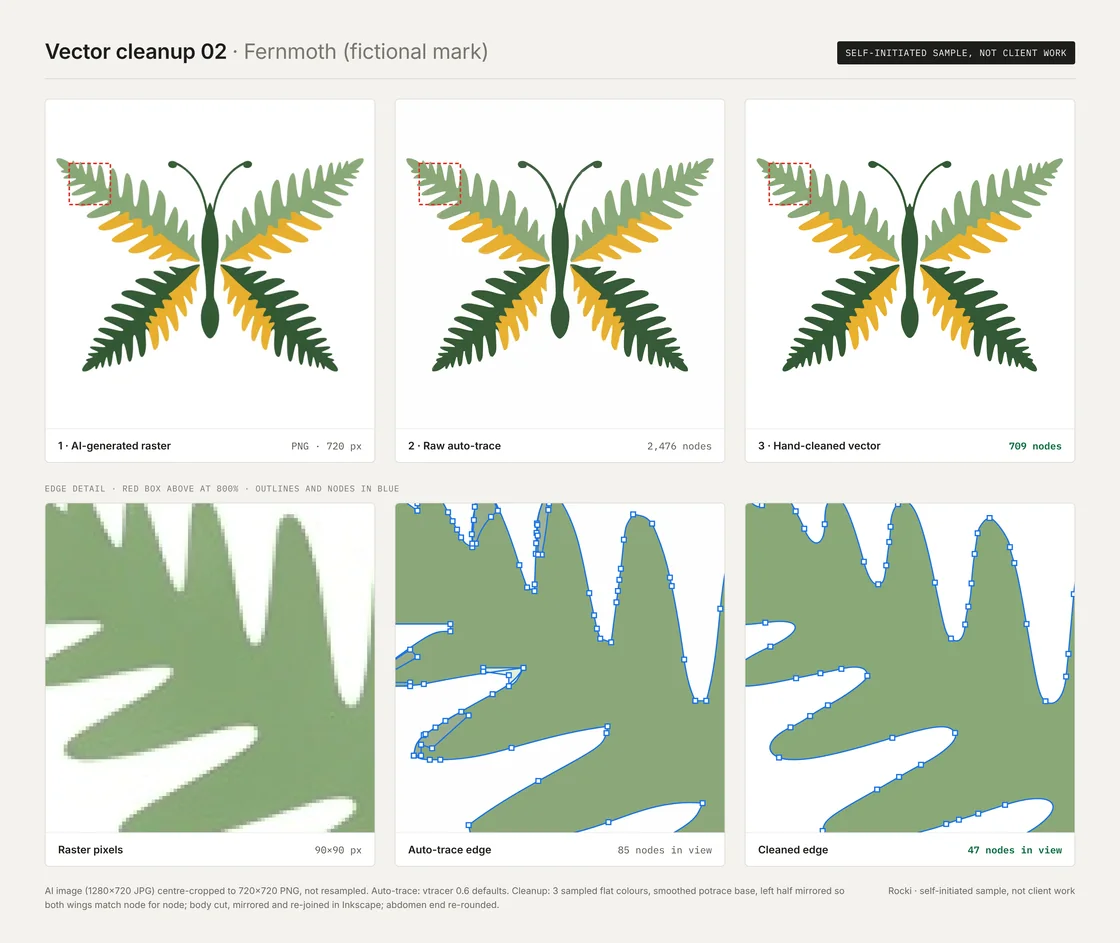
Task: Click the 'Rocki · self-initiated sample' footer credit
Action: pyautogui.click(x=981, y=891)
